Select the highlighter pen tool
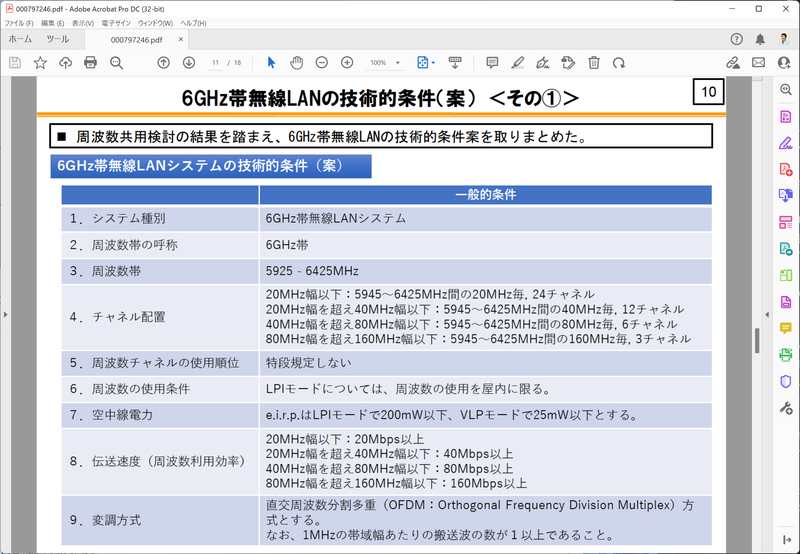Screen dimensions: 800x554 [517, 63]
